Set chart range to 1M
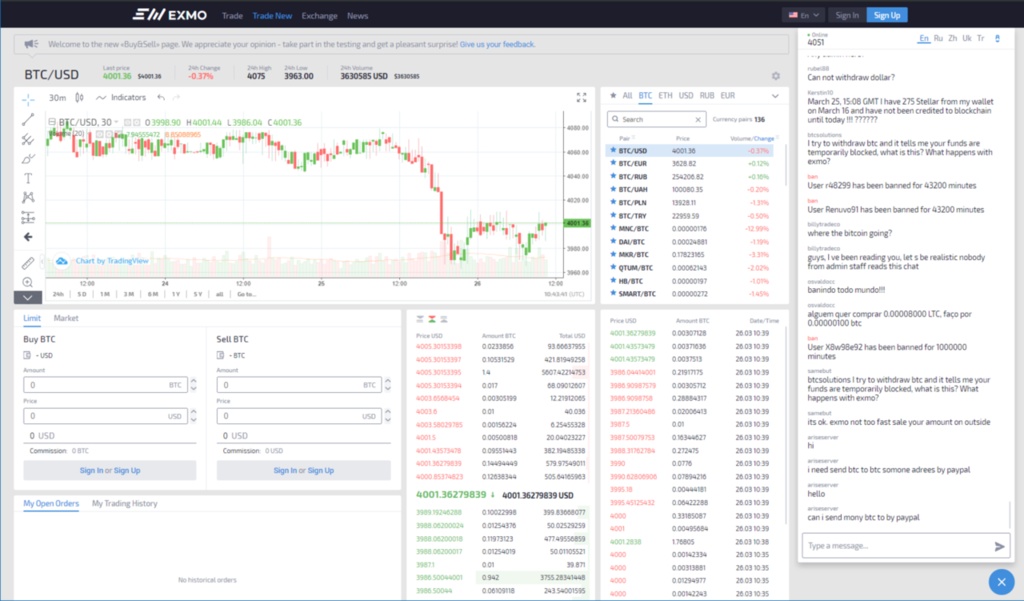 (104, 294)
